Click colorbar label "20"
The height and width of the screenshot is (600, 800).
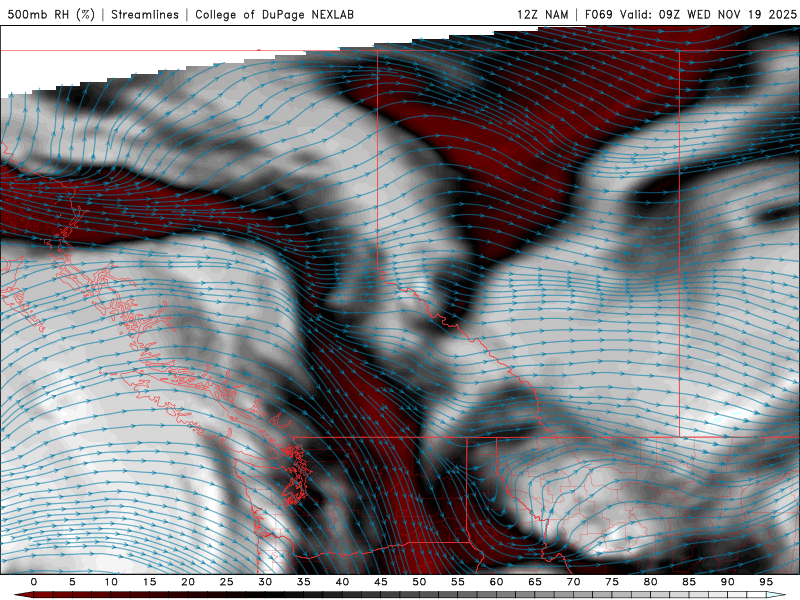tap(188, 582)
